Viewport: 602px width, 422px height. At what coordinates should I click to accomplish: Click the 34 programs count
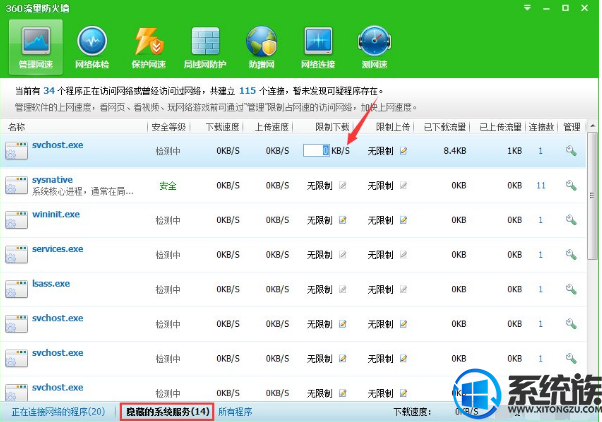point(49,91)
